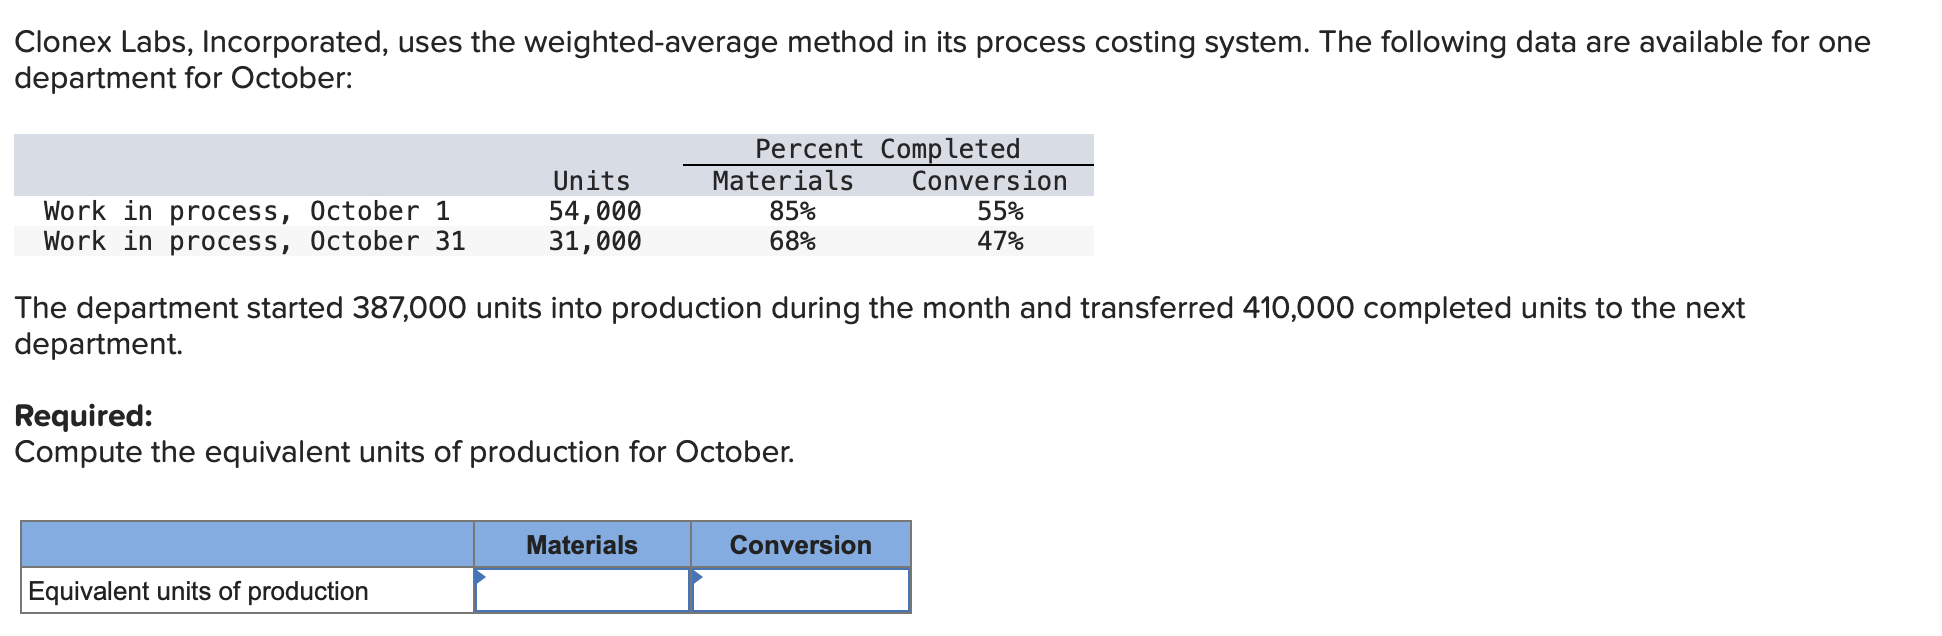Select the 31,000 units value
Viewport: 1942px width, 636px height.
(x=597, y=241)
